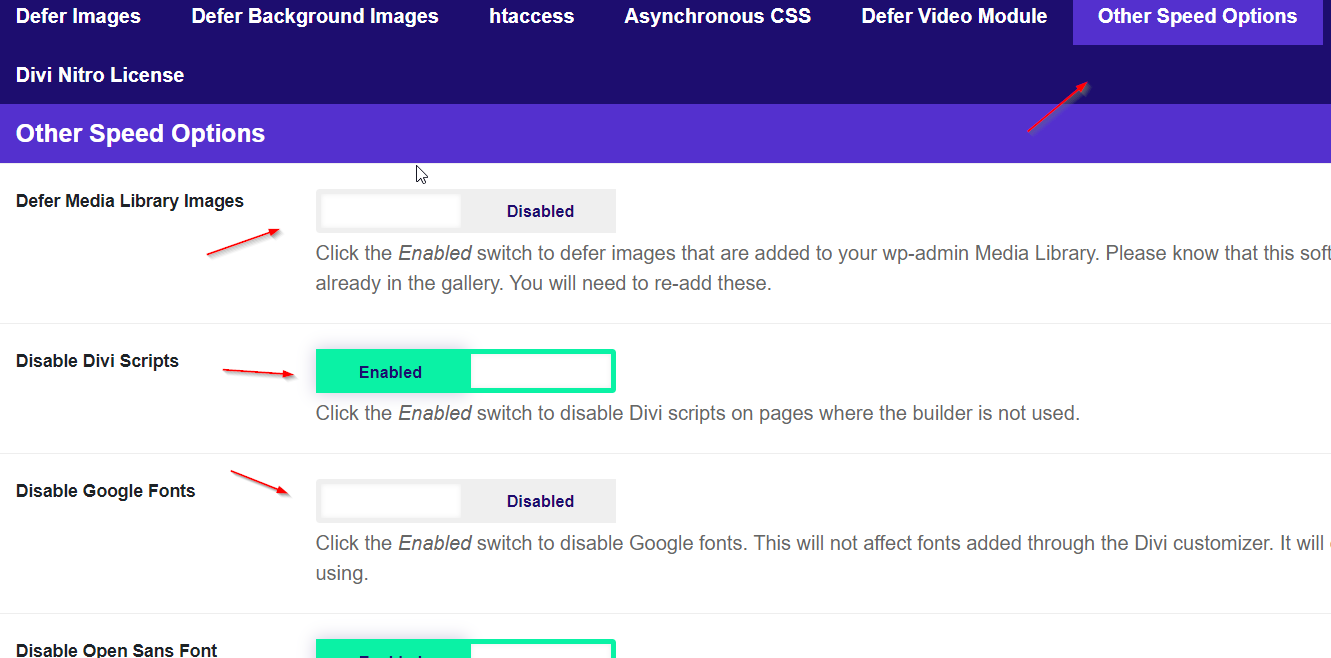1331x658 pixels.
Task: Switch to the Defer Images tab
Action: pyautogui.click(x=78, y=16)
